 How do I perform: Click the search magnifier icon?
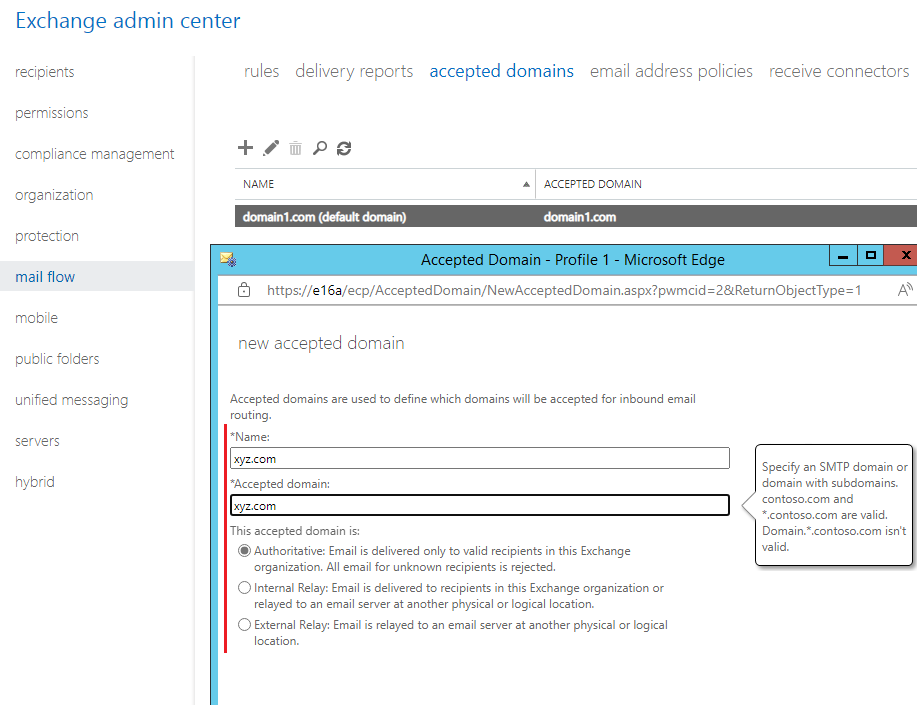pyautogui.click(x=319, y=148)
